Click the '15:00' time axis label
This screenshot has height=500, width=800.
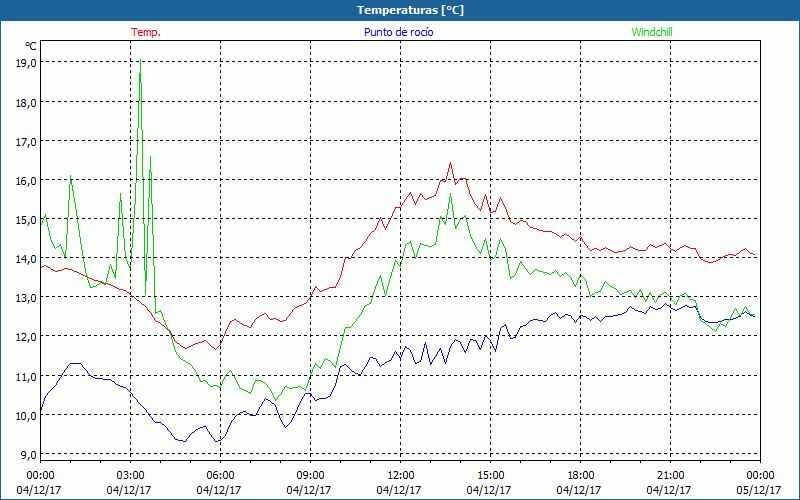click(490, 476)
